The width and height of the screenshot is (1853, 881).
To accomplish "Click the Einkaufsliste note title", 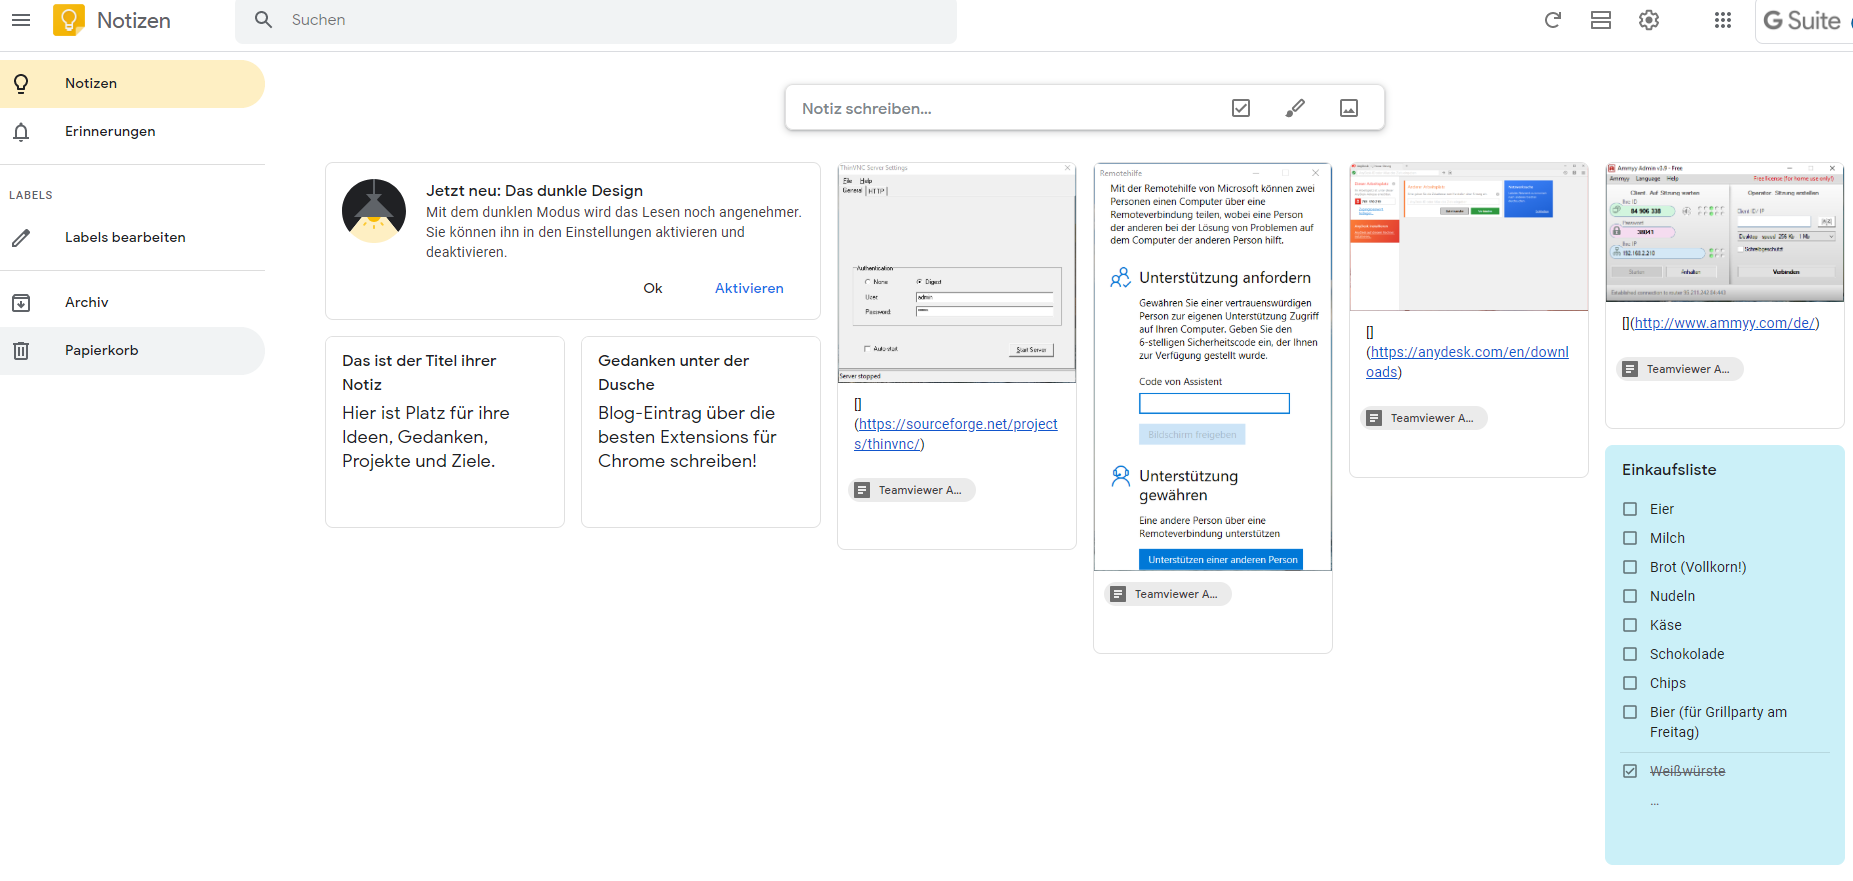I will 1669,470.
